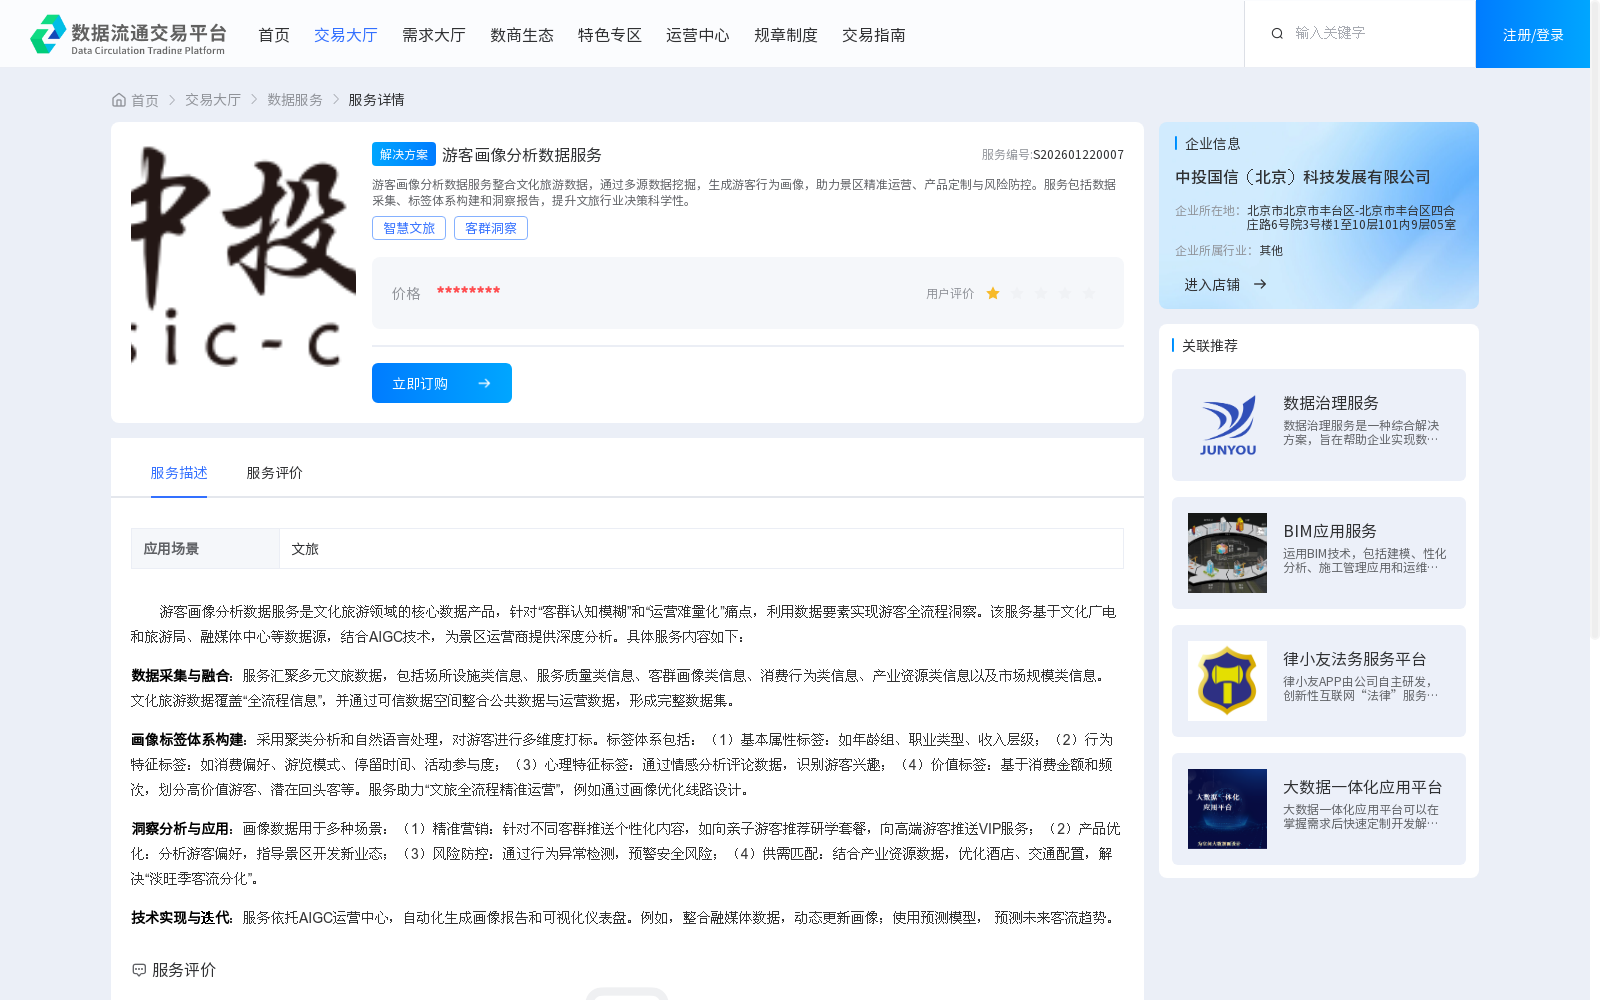Click the 客群洞察 tag

pos(491,228)
